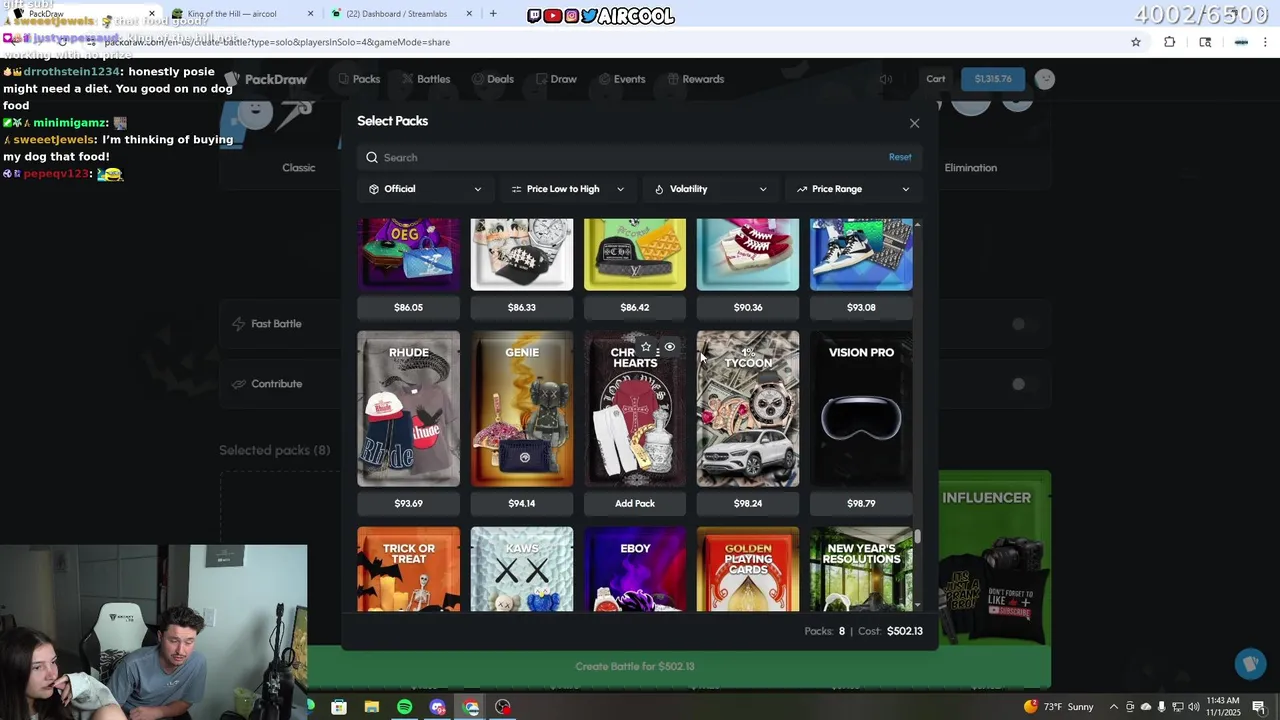The height and width of the screenshot is (720, 1280).
Task: Open File Explorer from taskbar
Action: (x=372, y=707)
